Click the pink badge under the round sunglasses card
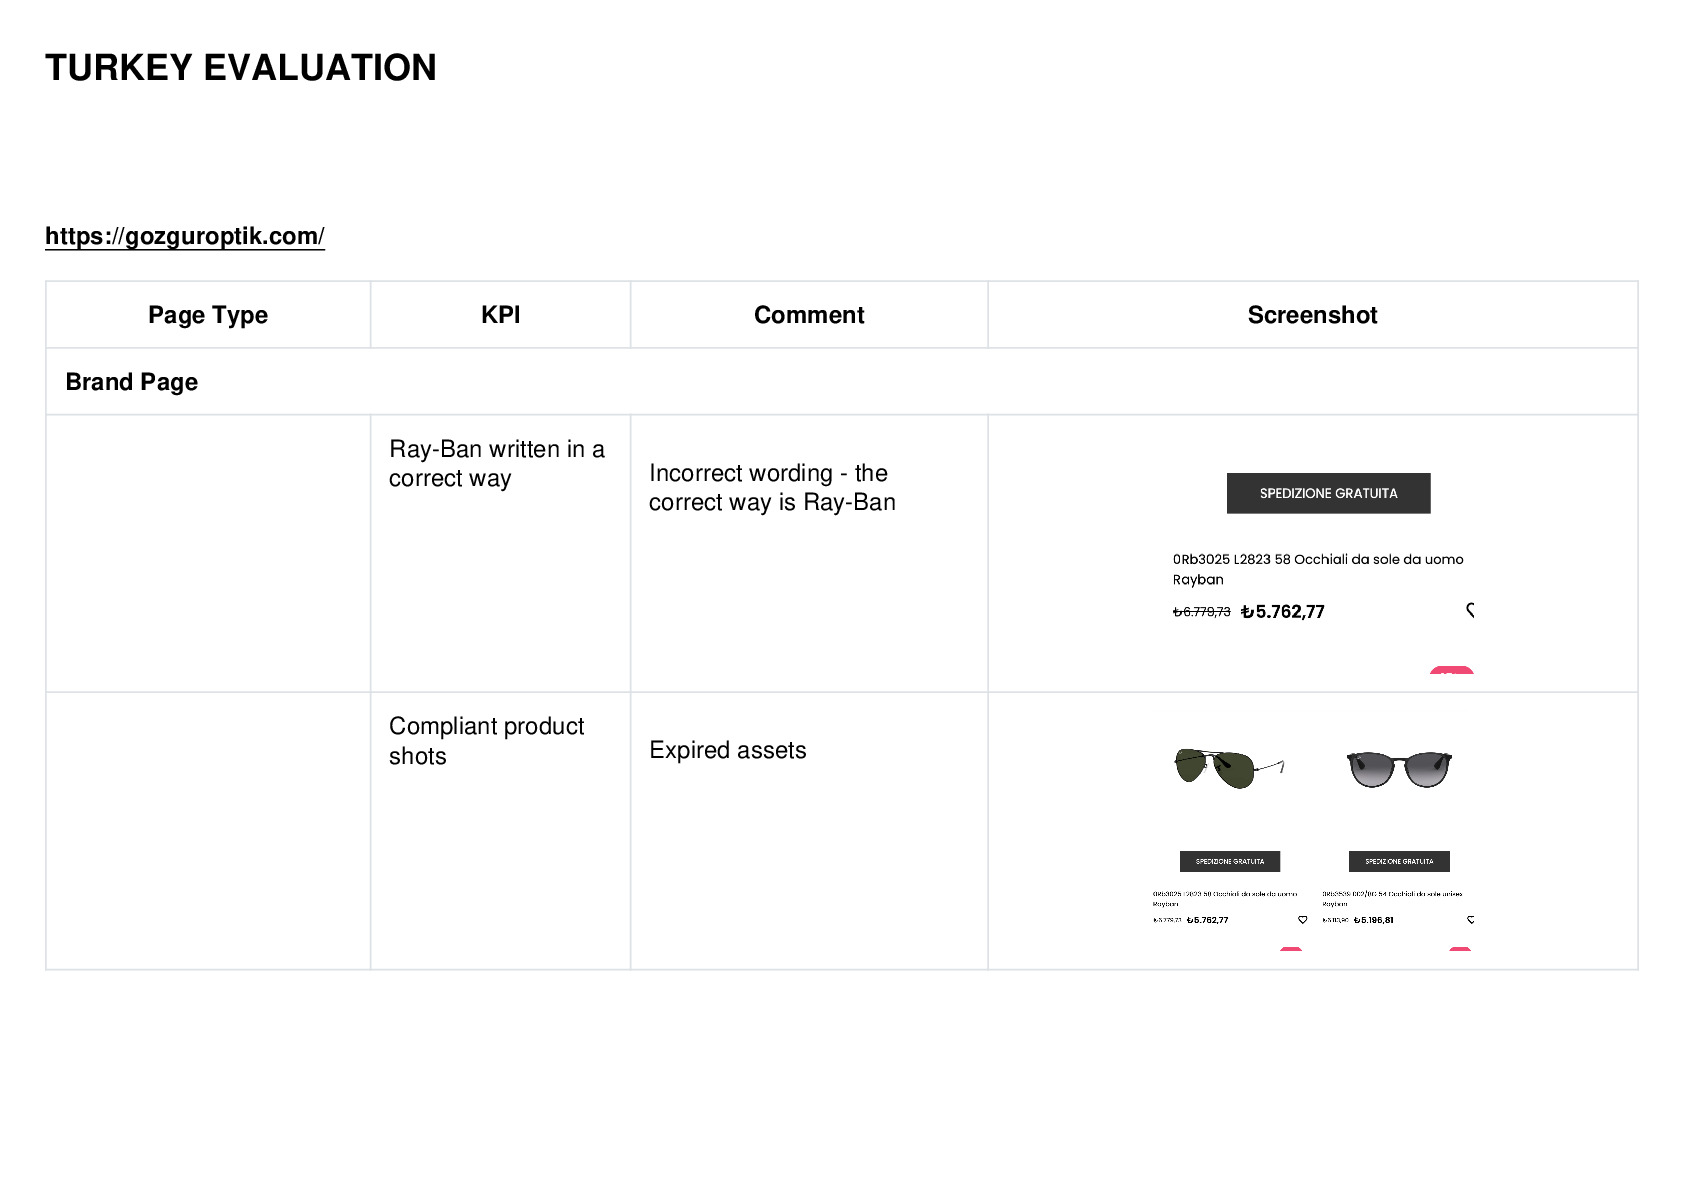 coord(1460,949)
